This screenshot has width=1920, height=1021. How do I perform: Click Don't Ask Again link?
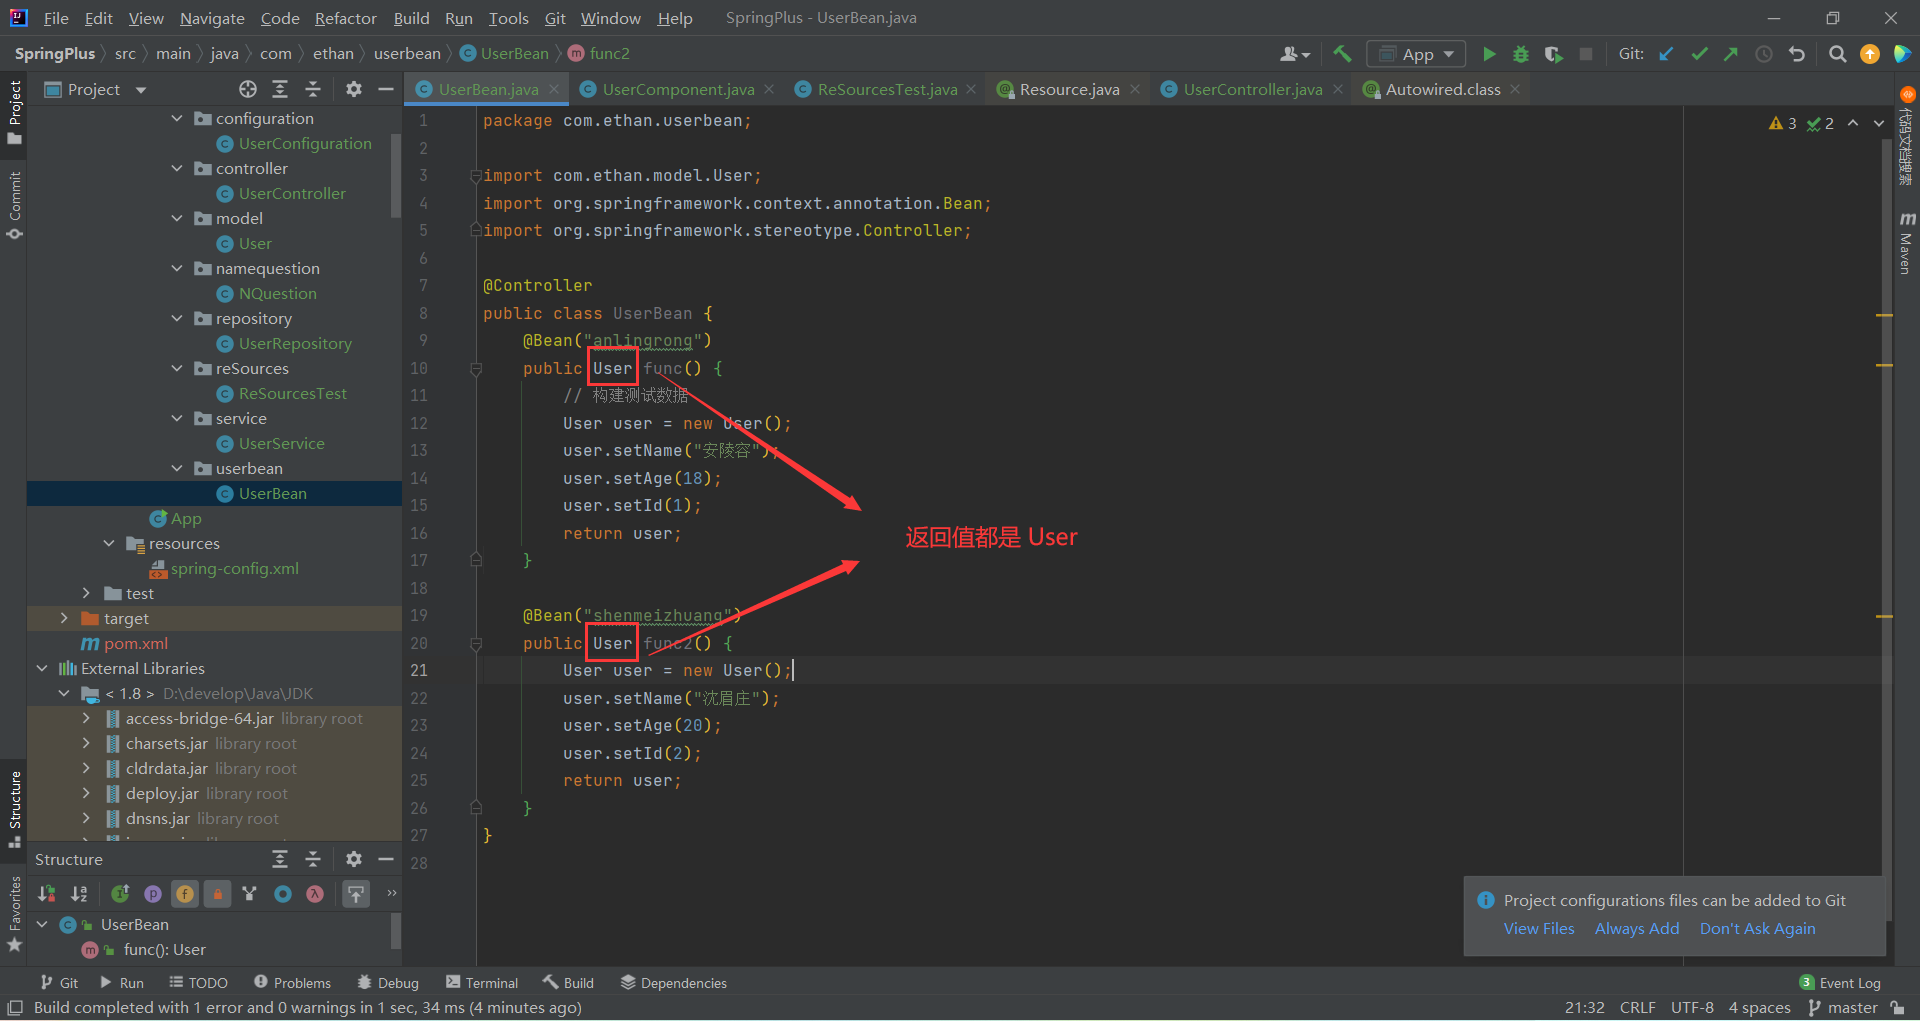click(1757, 929)
